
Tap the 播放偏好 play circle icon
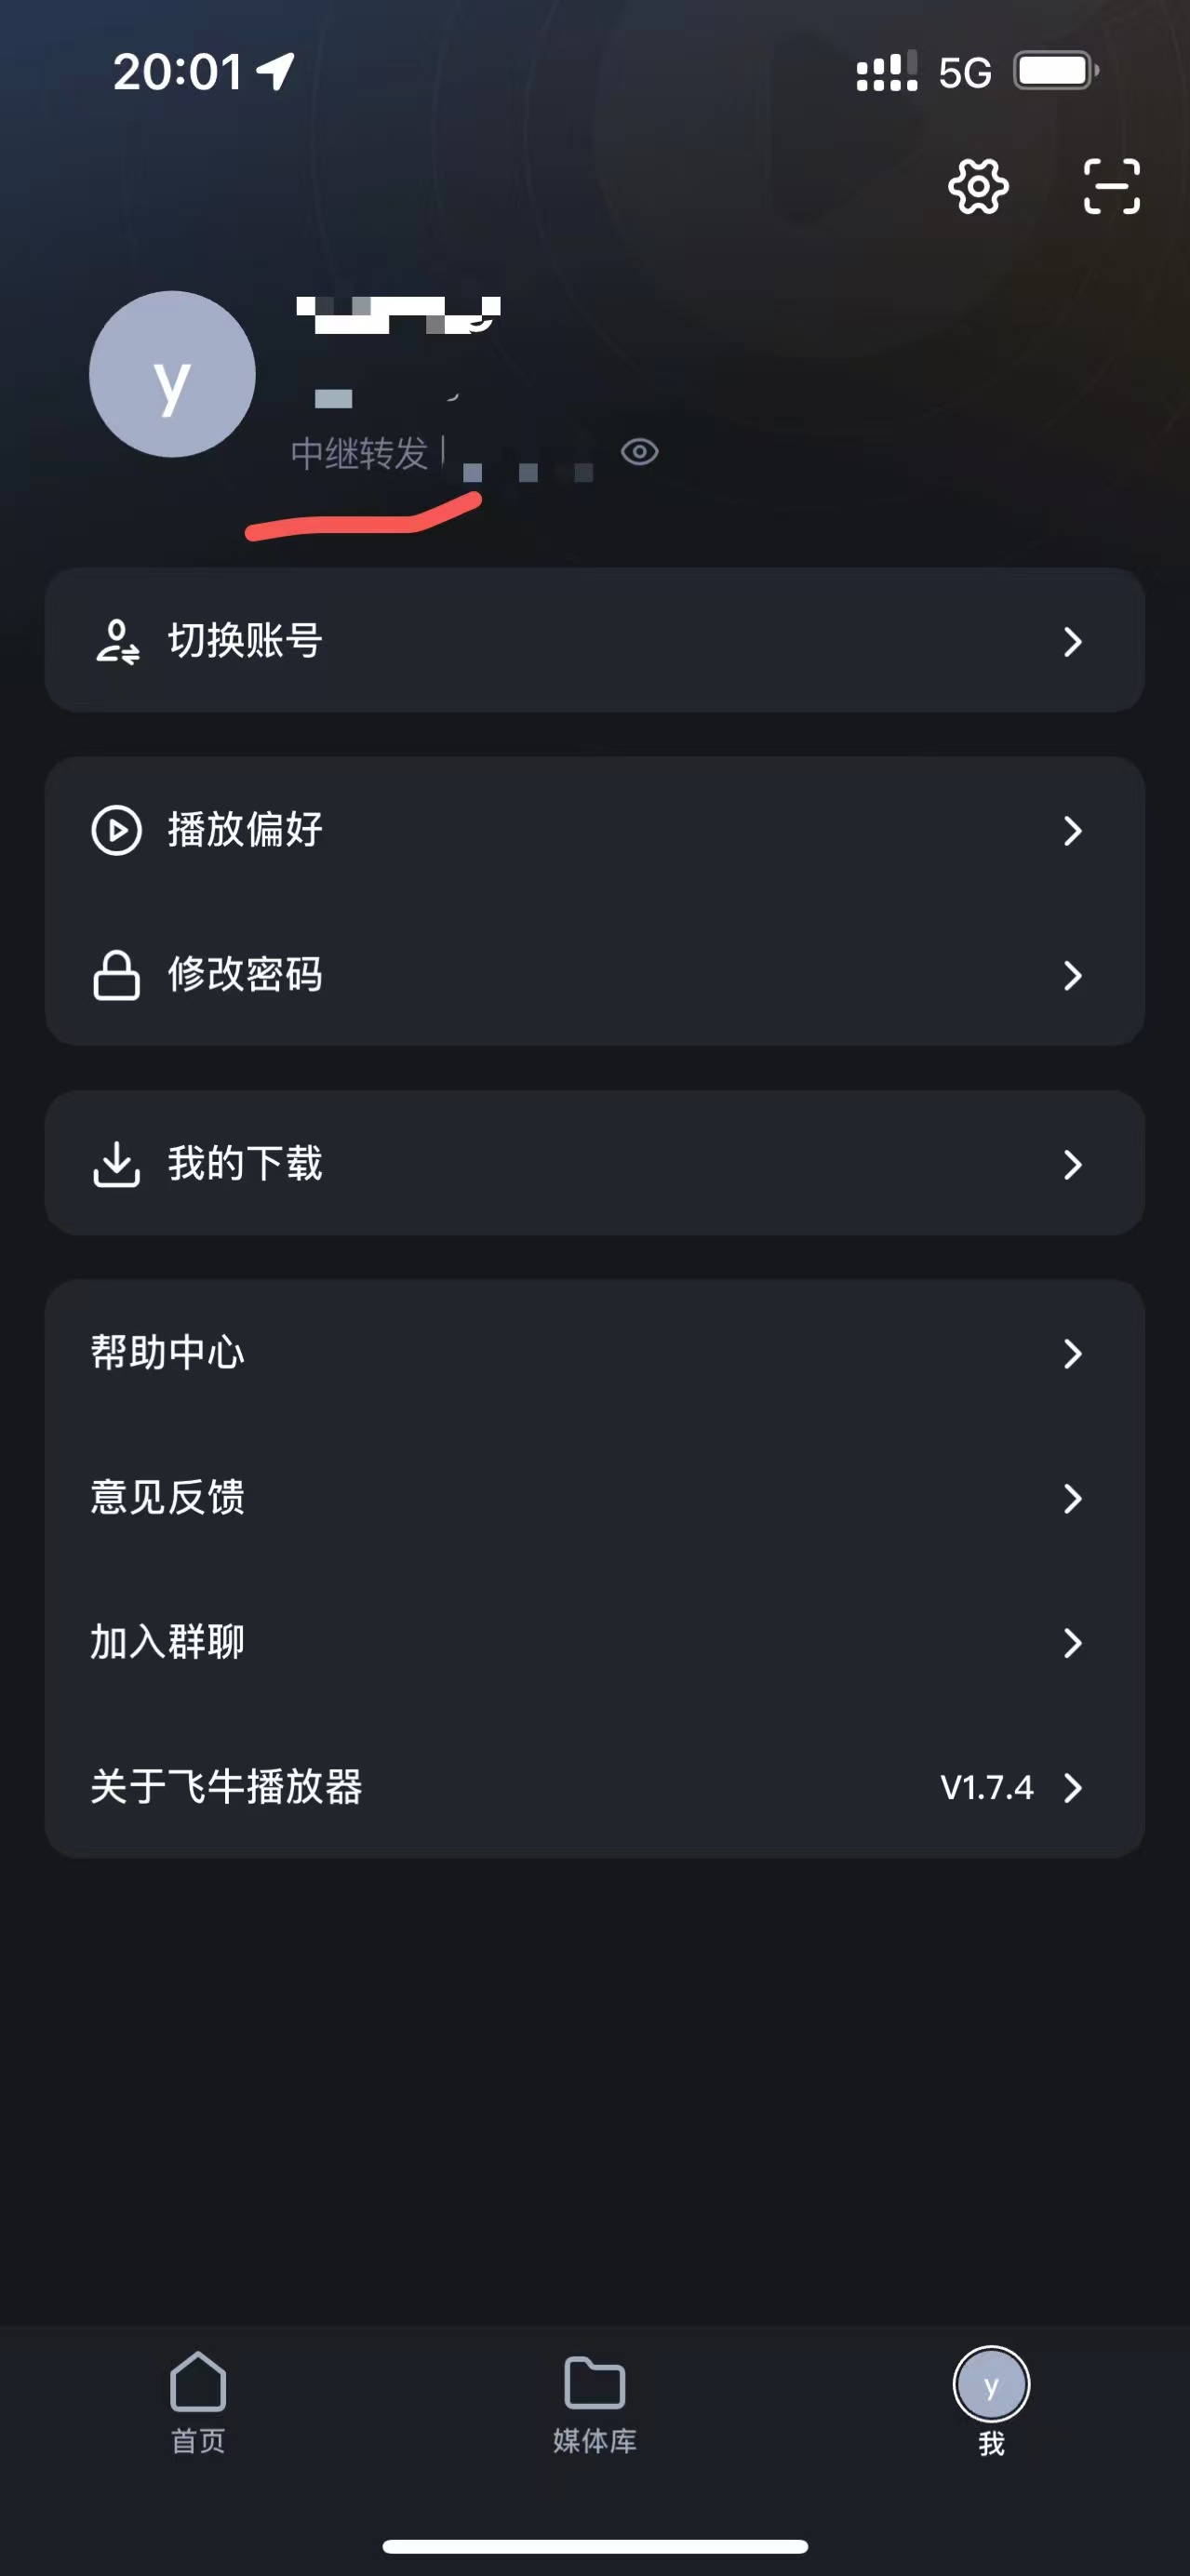(117, 830)
